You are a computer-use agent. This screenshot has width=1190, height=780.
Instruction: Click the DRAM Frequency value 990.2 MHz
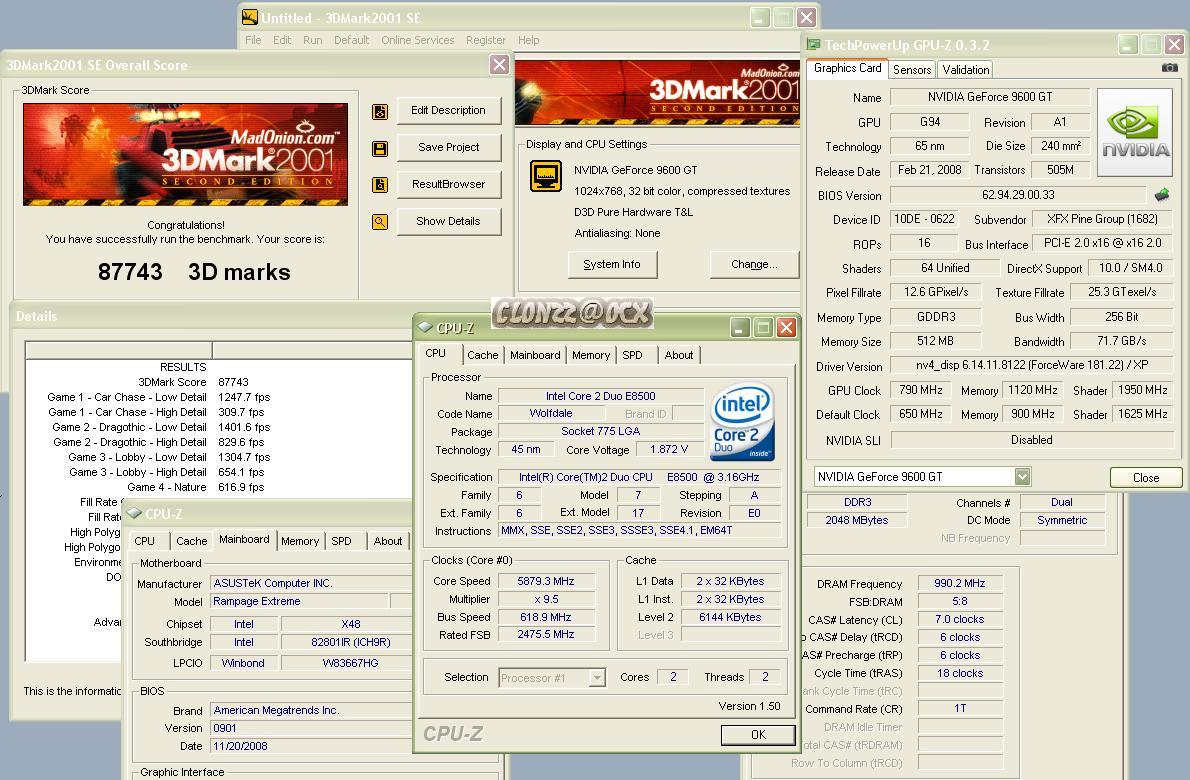click(x=960, y=583)
